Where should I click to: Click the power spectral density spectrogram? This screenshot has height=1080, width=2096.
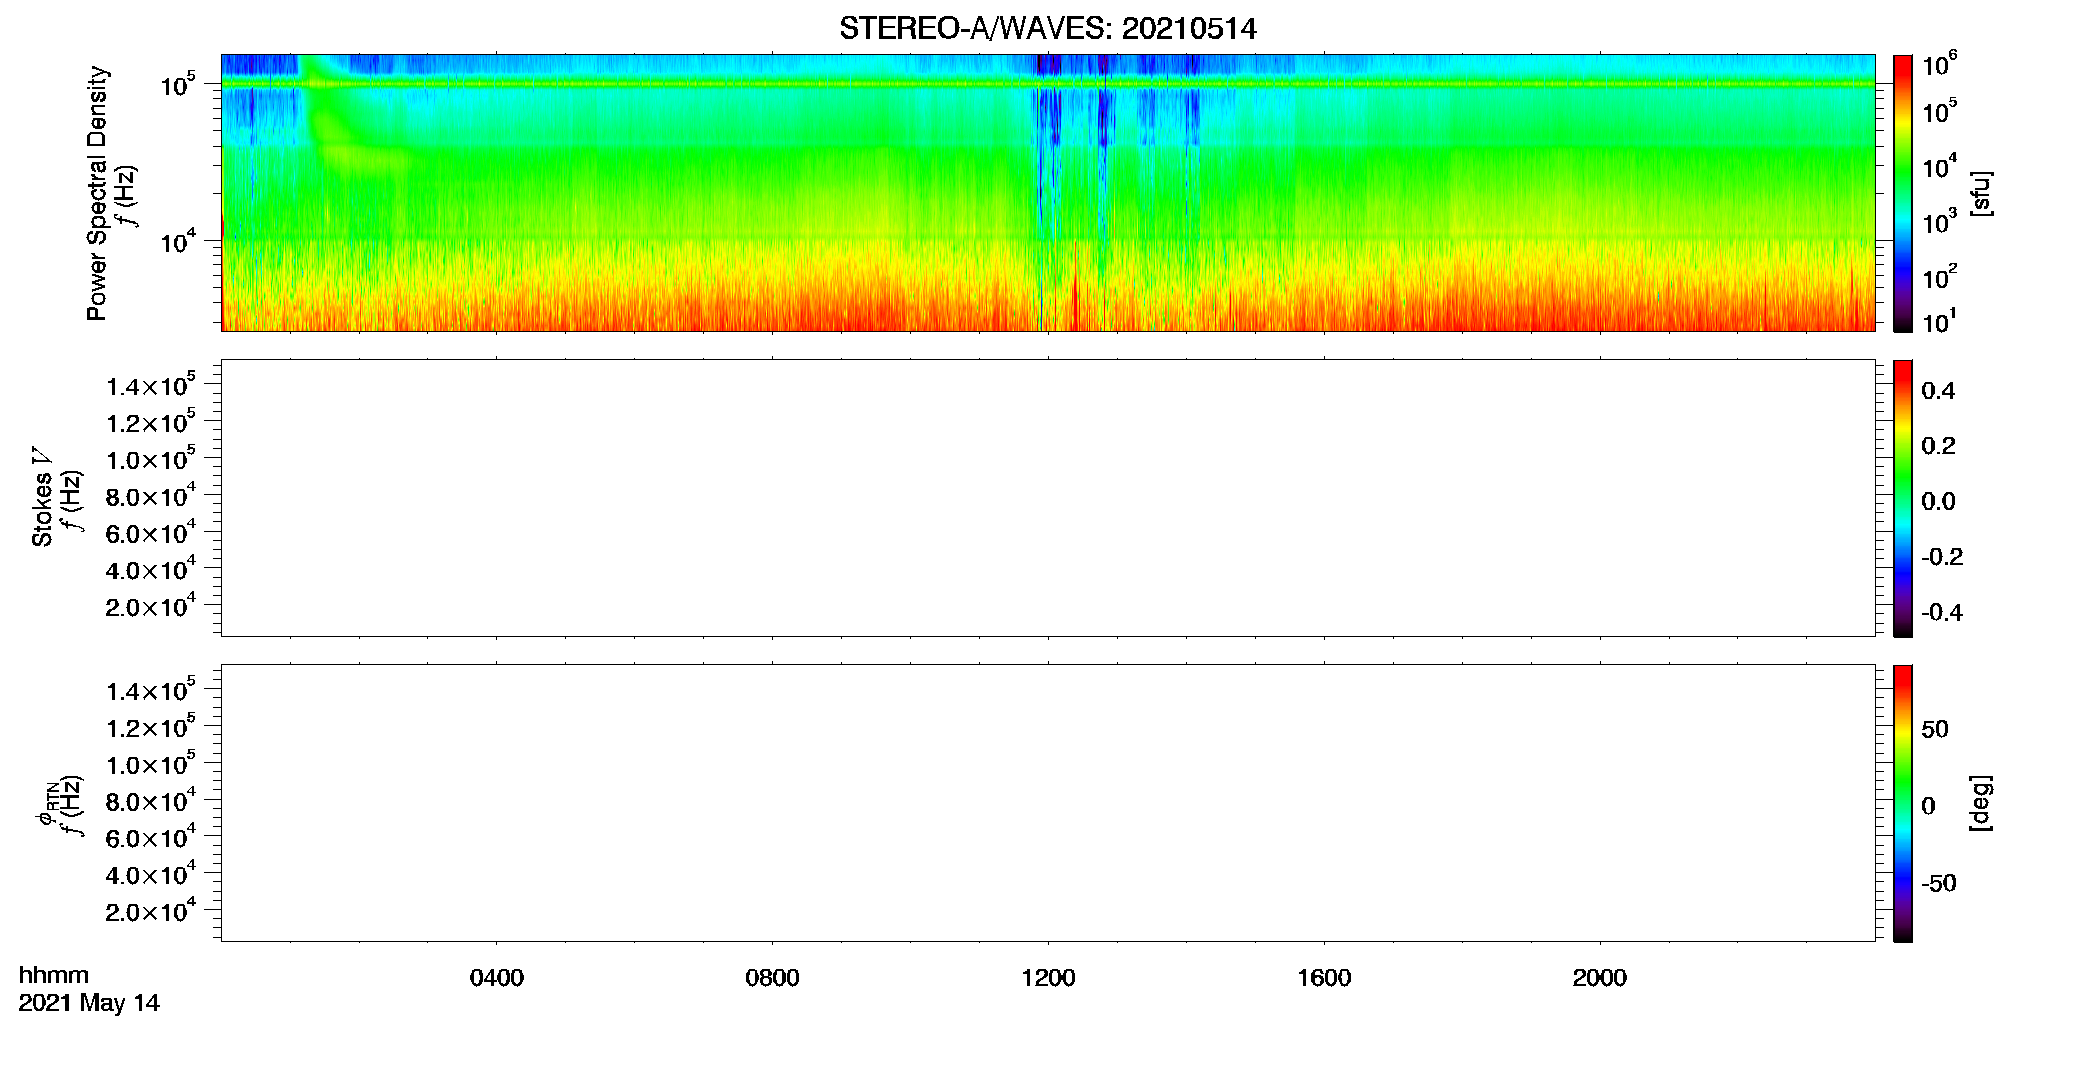coord(1048,193)
